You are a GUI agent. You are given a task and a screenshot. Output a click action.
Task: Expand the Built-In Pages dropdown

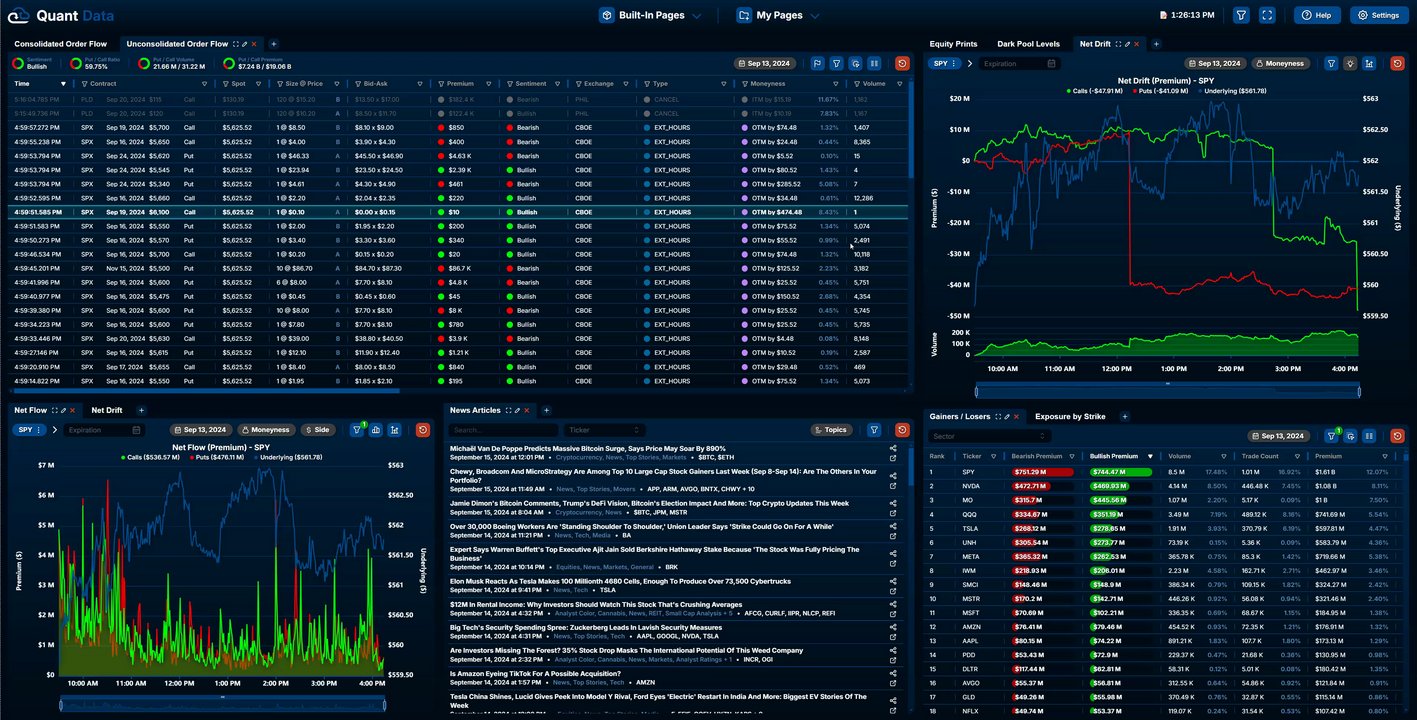(651, 15)
